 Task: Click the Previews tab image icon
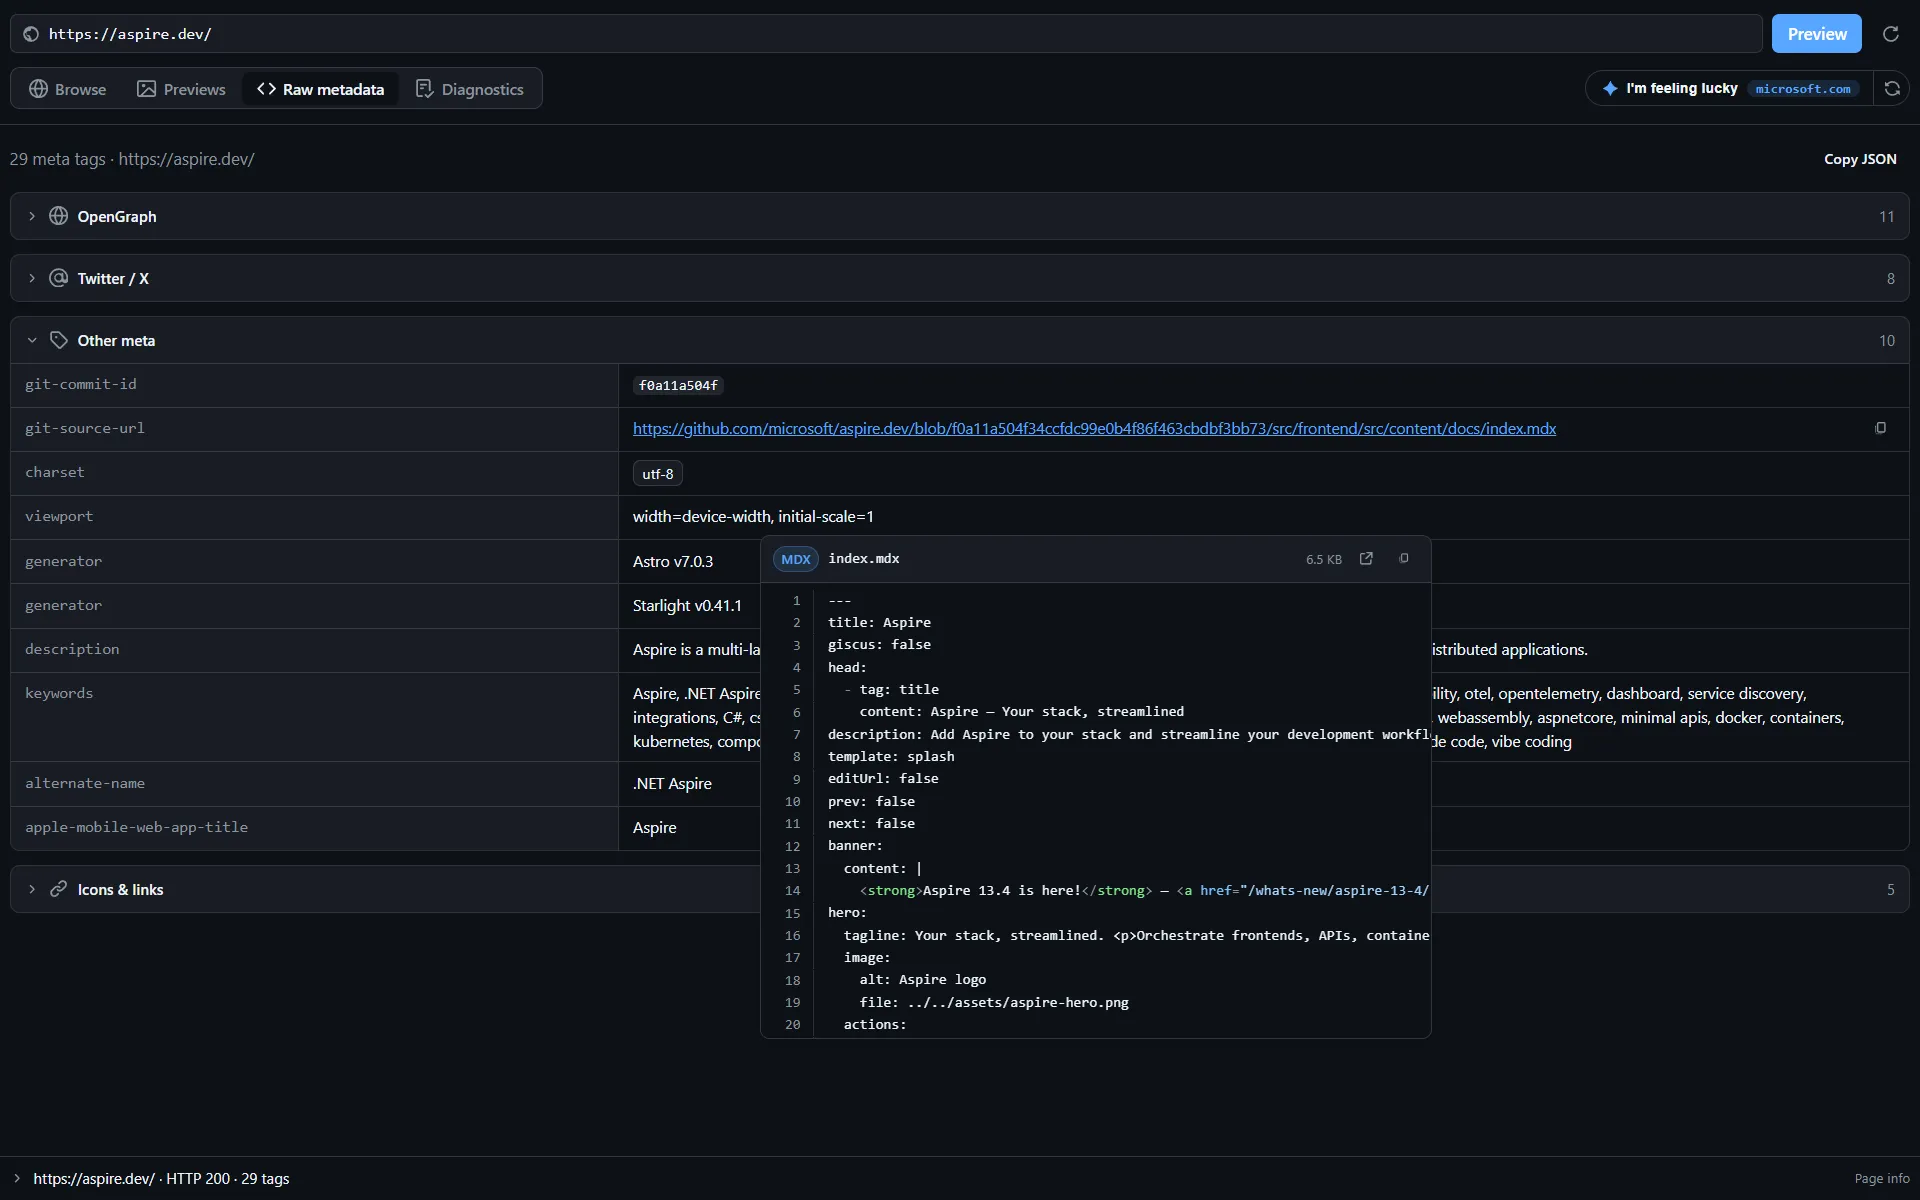tap(146, 89)
